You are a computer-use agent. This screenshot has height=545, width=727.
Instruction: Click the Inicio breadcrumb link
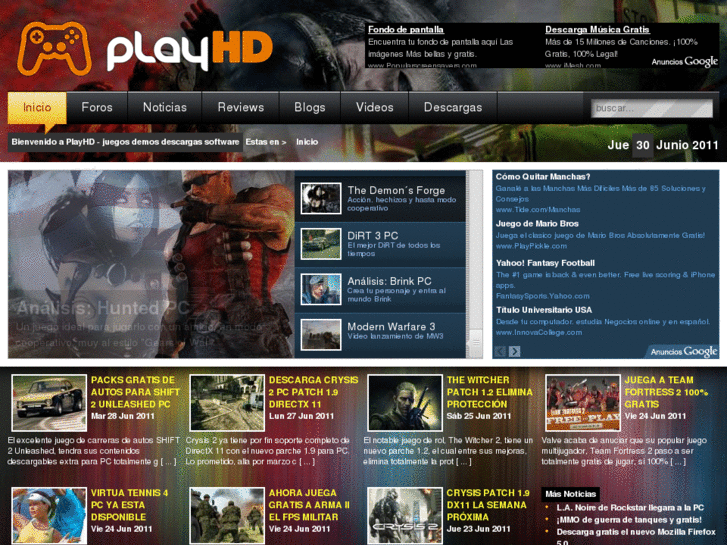(307, 142)
